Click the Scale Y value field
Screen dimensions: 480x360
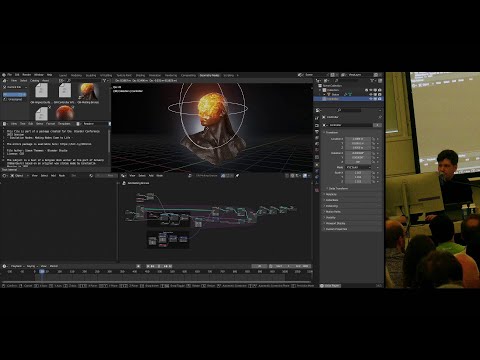pos(358,177)
